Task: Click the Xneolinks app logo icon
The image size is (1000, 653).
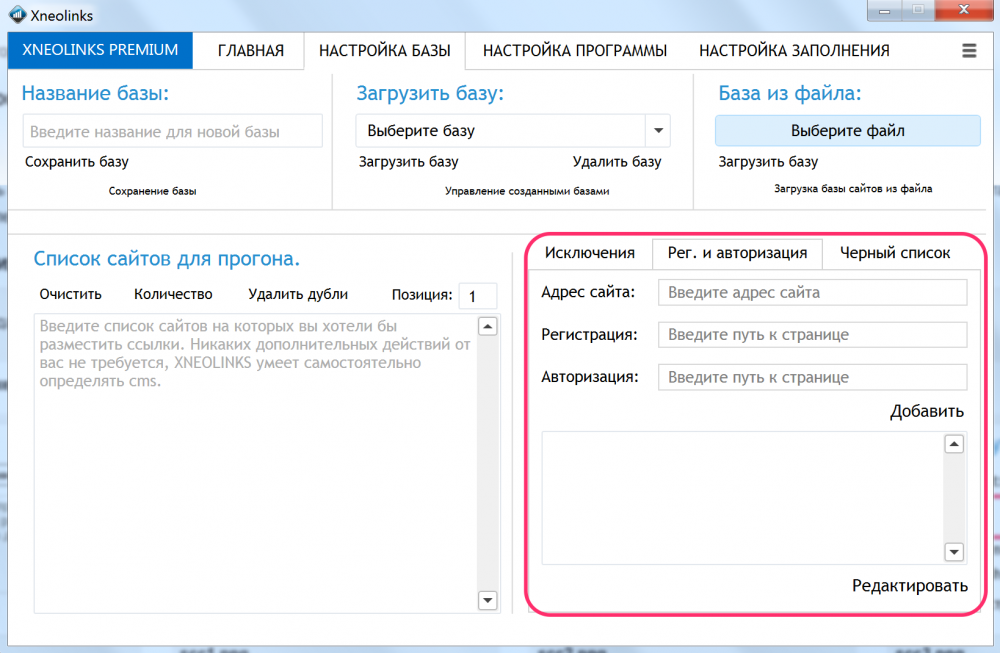Action: pos(17,14)
